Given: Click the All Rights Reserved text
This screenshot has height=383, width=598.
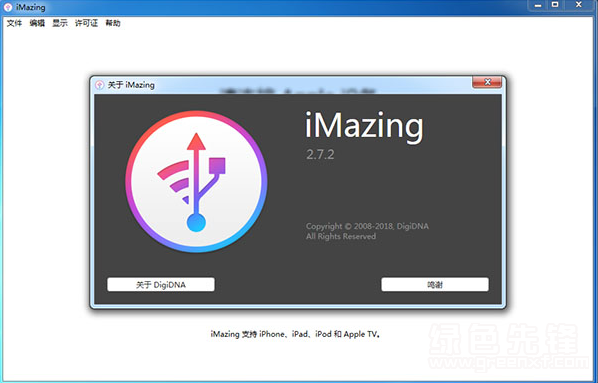Looking at the screenshot, I should (341, 237).
